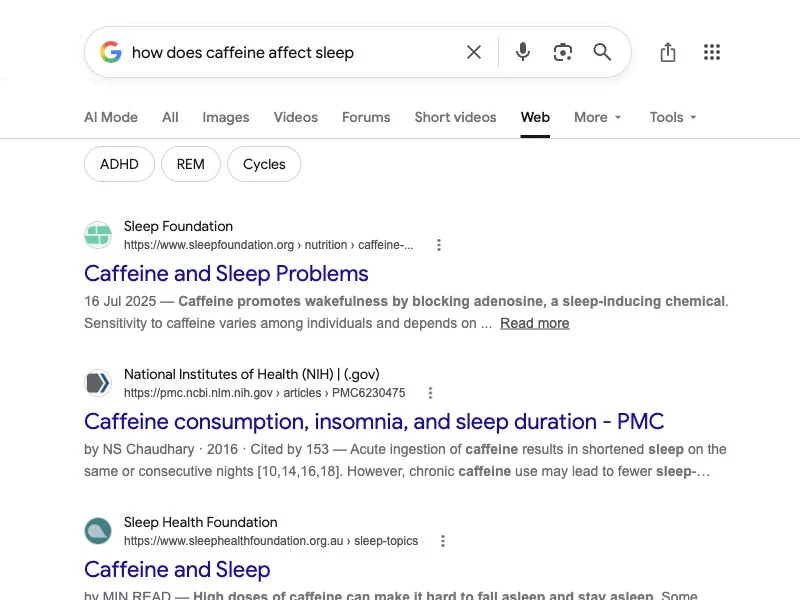Open the Caffeine and Sleep result
Viewport: 800px width, 600px height.
[x=177, y=570]
